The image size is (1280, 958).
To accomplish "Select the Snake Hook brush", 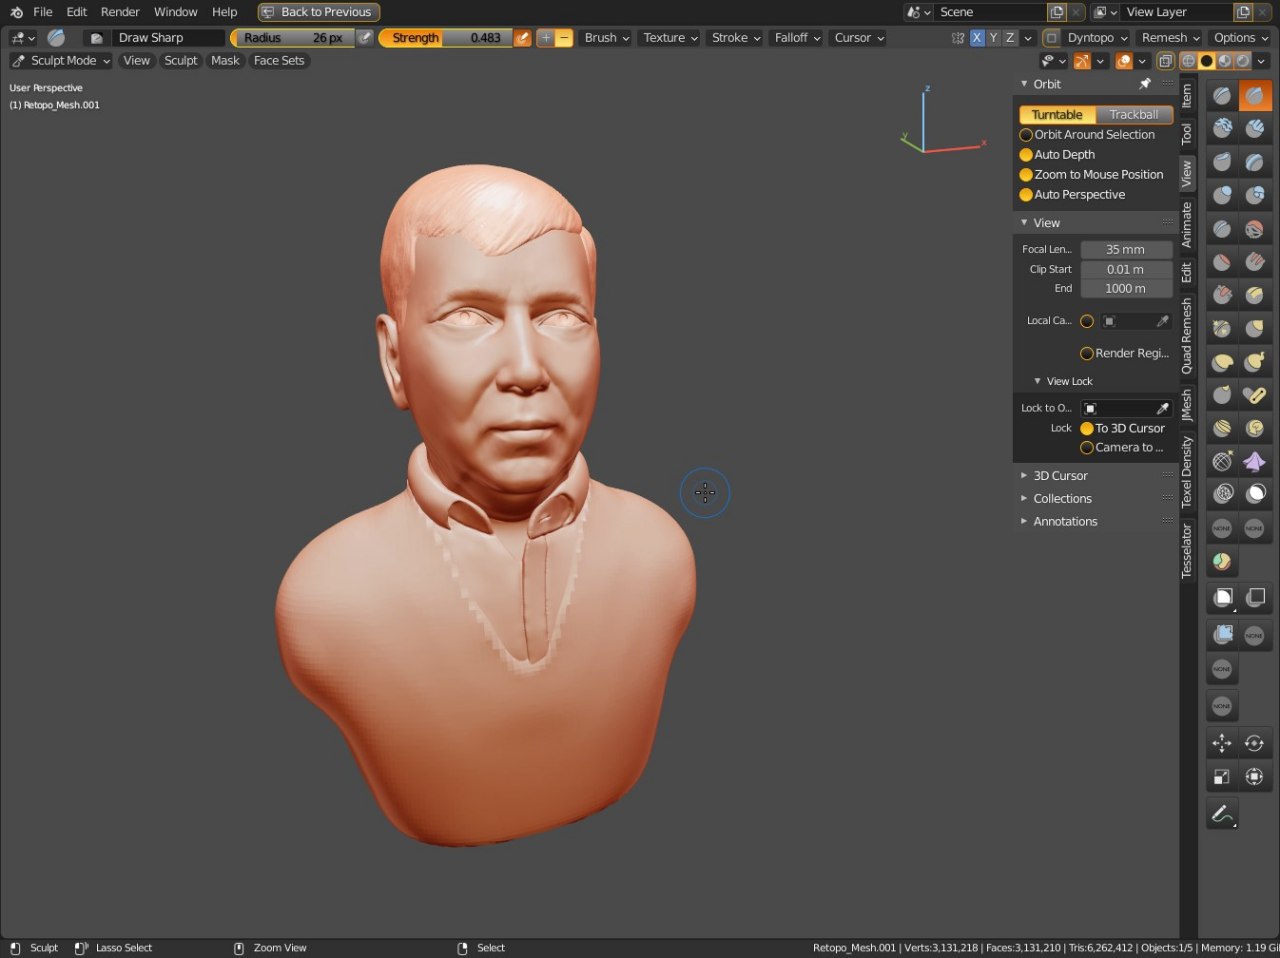I will [x=1255, y=362].
